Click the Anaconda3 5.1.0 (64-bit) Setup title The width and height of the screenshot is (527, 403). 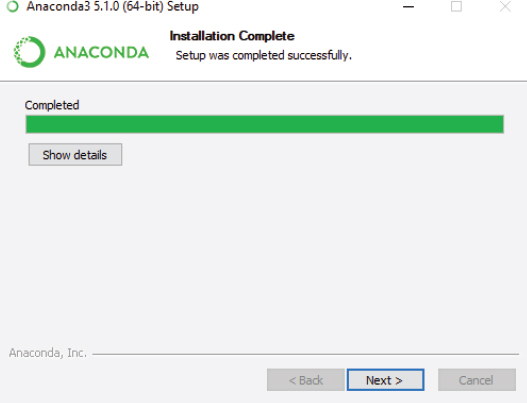[113, 6]
